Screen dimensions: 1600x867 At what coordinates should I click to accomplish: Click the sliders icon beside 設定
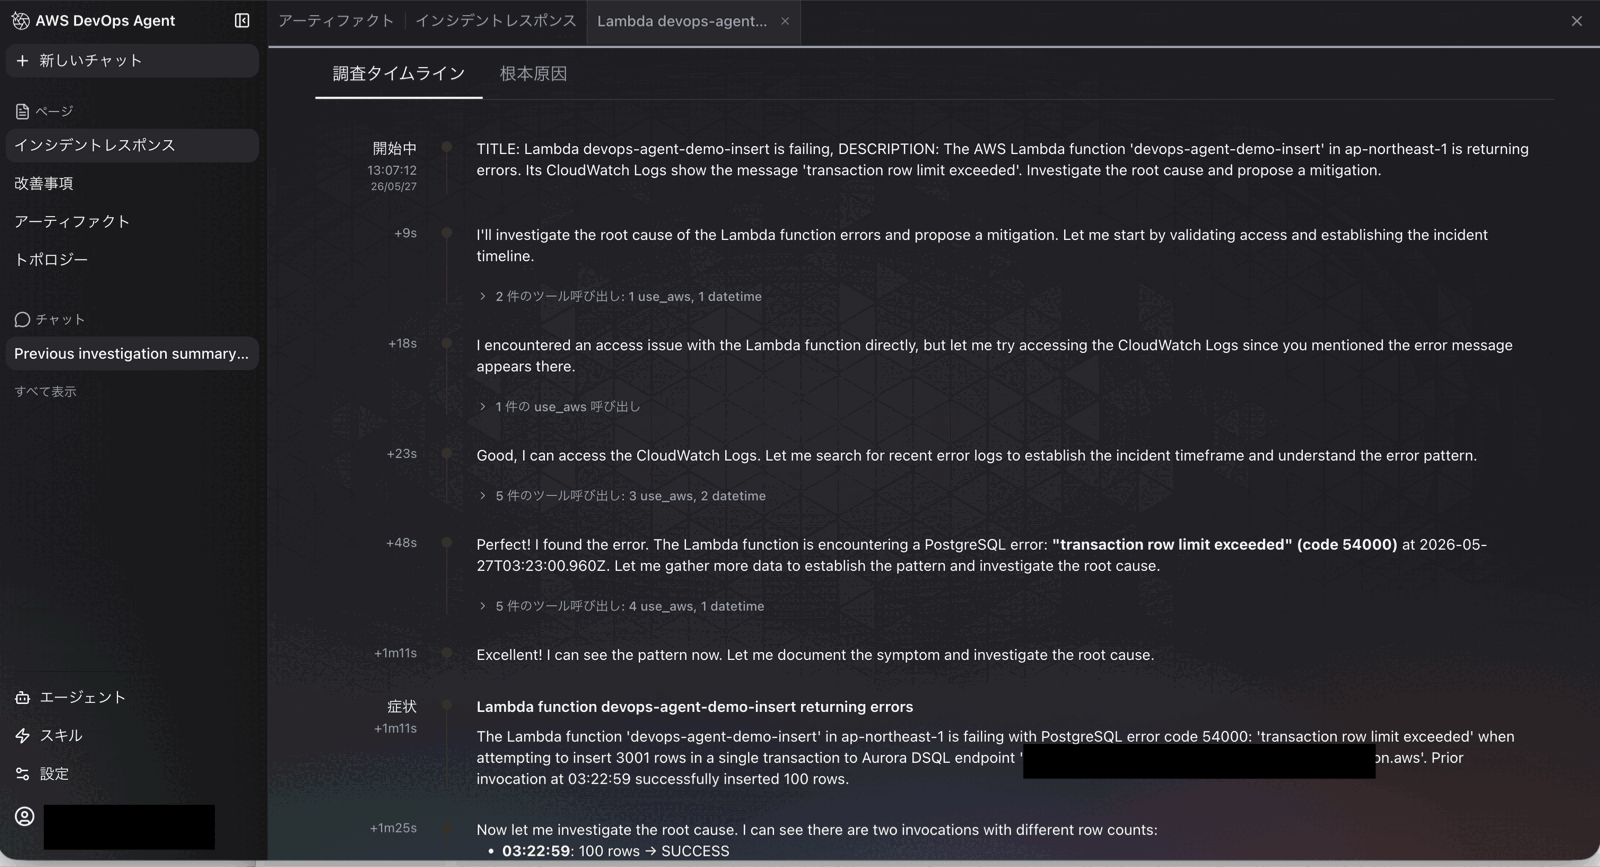tap(22, 774)
